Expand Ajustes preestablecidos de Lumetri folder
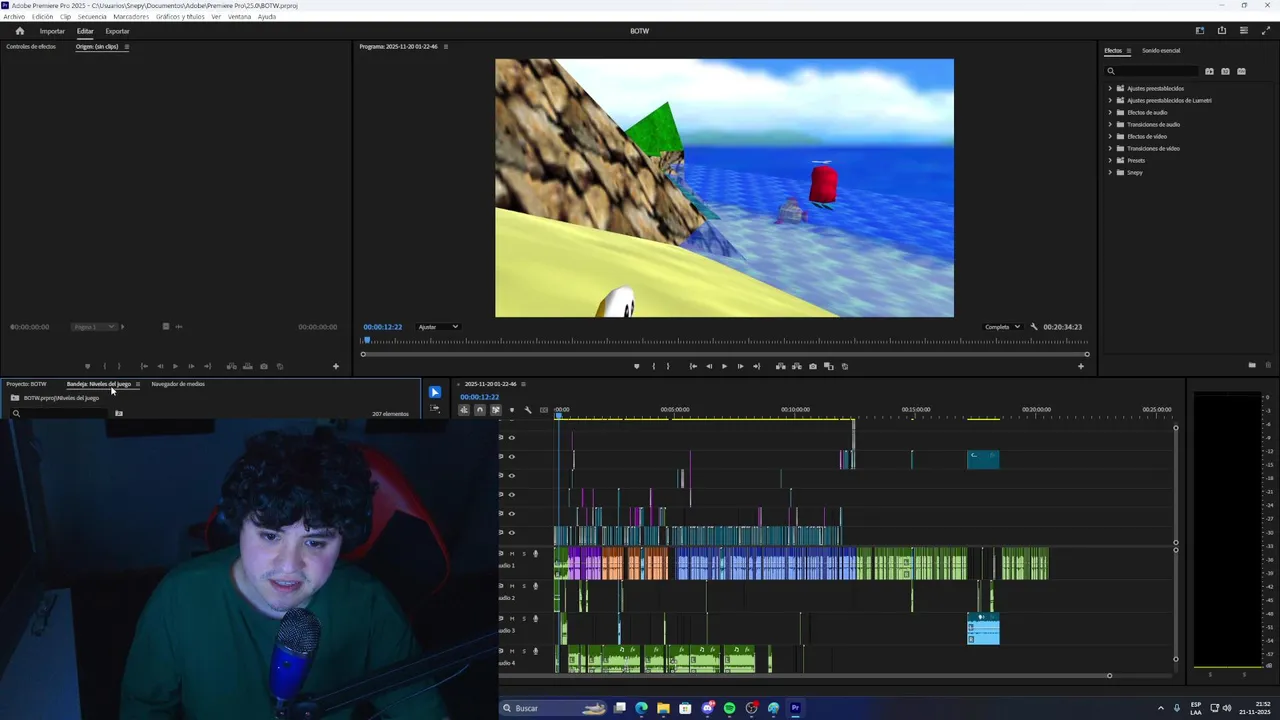Viewport: 1280px width, 720px height. coord(1110,101)
